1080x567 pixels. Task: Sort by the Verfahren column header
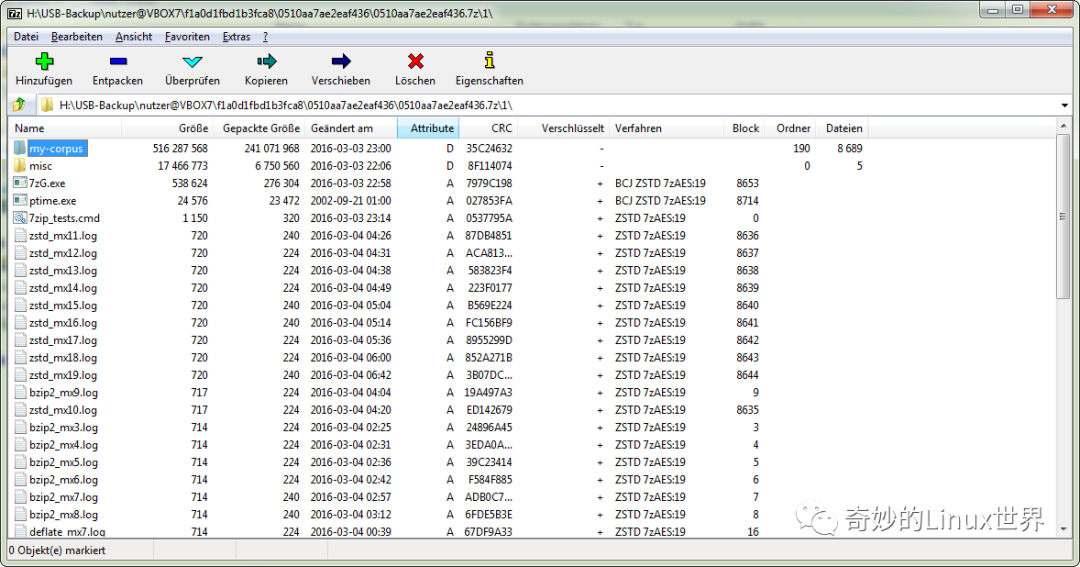(666, 128)
